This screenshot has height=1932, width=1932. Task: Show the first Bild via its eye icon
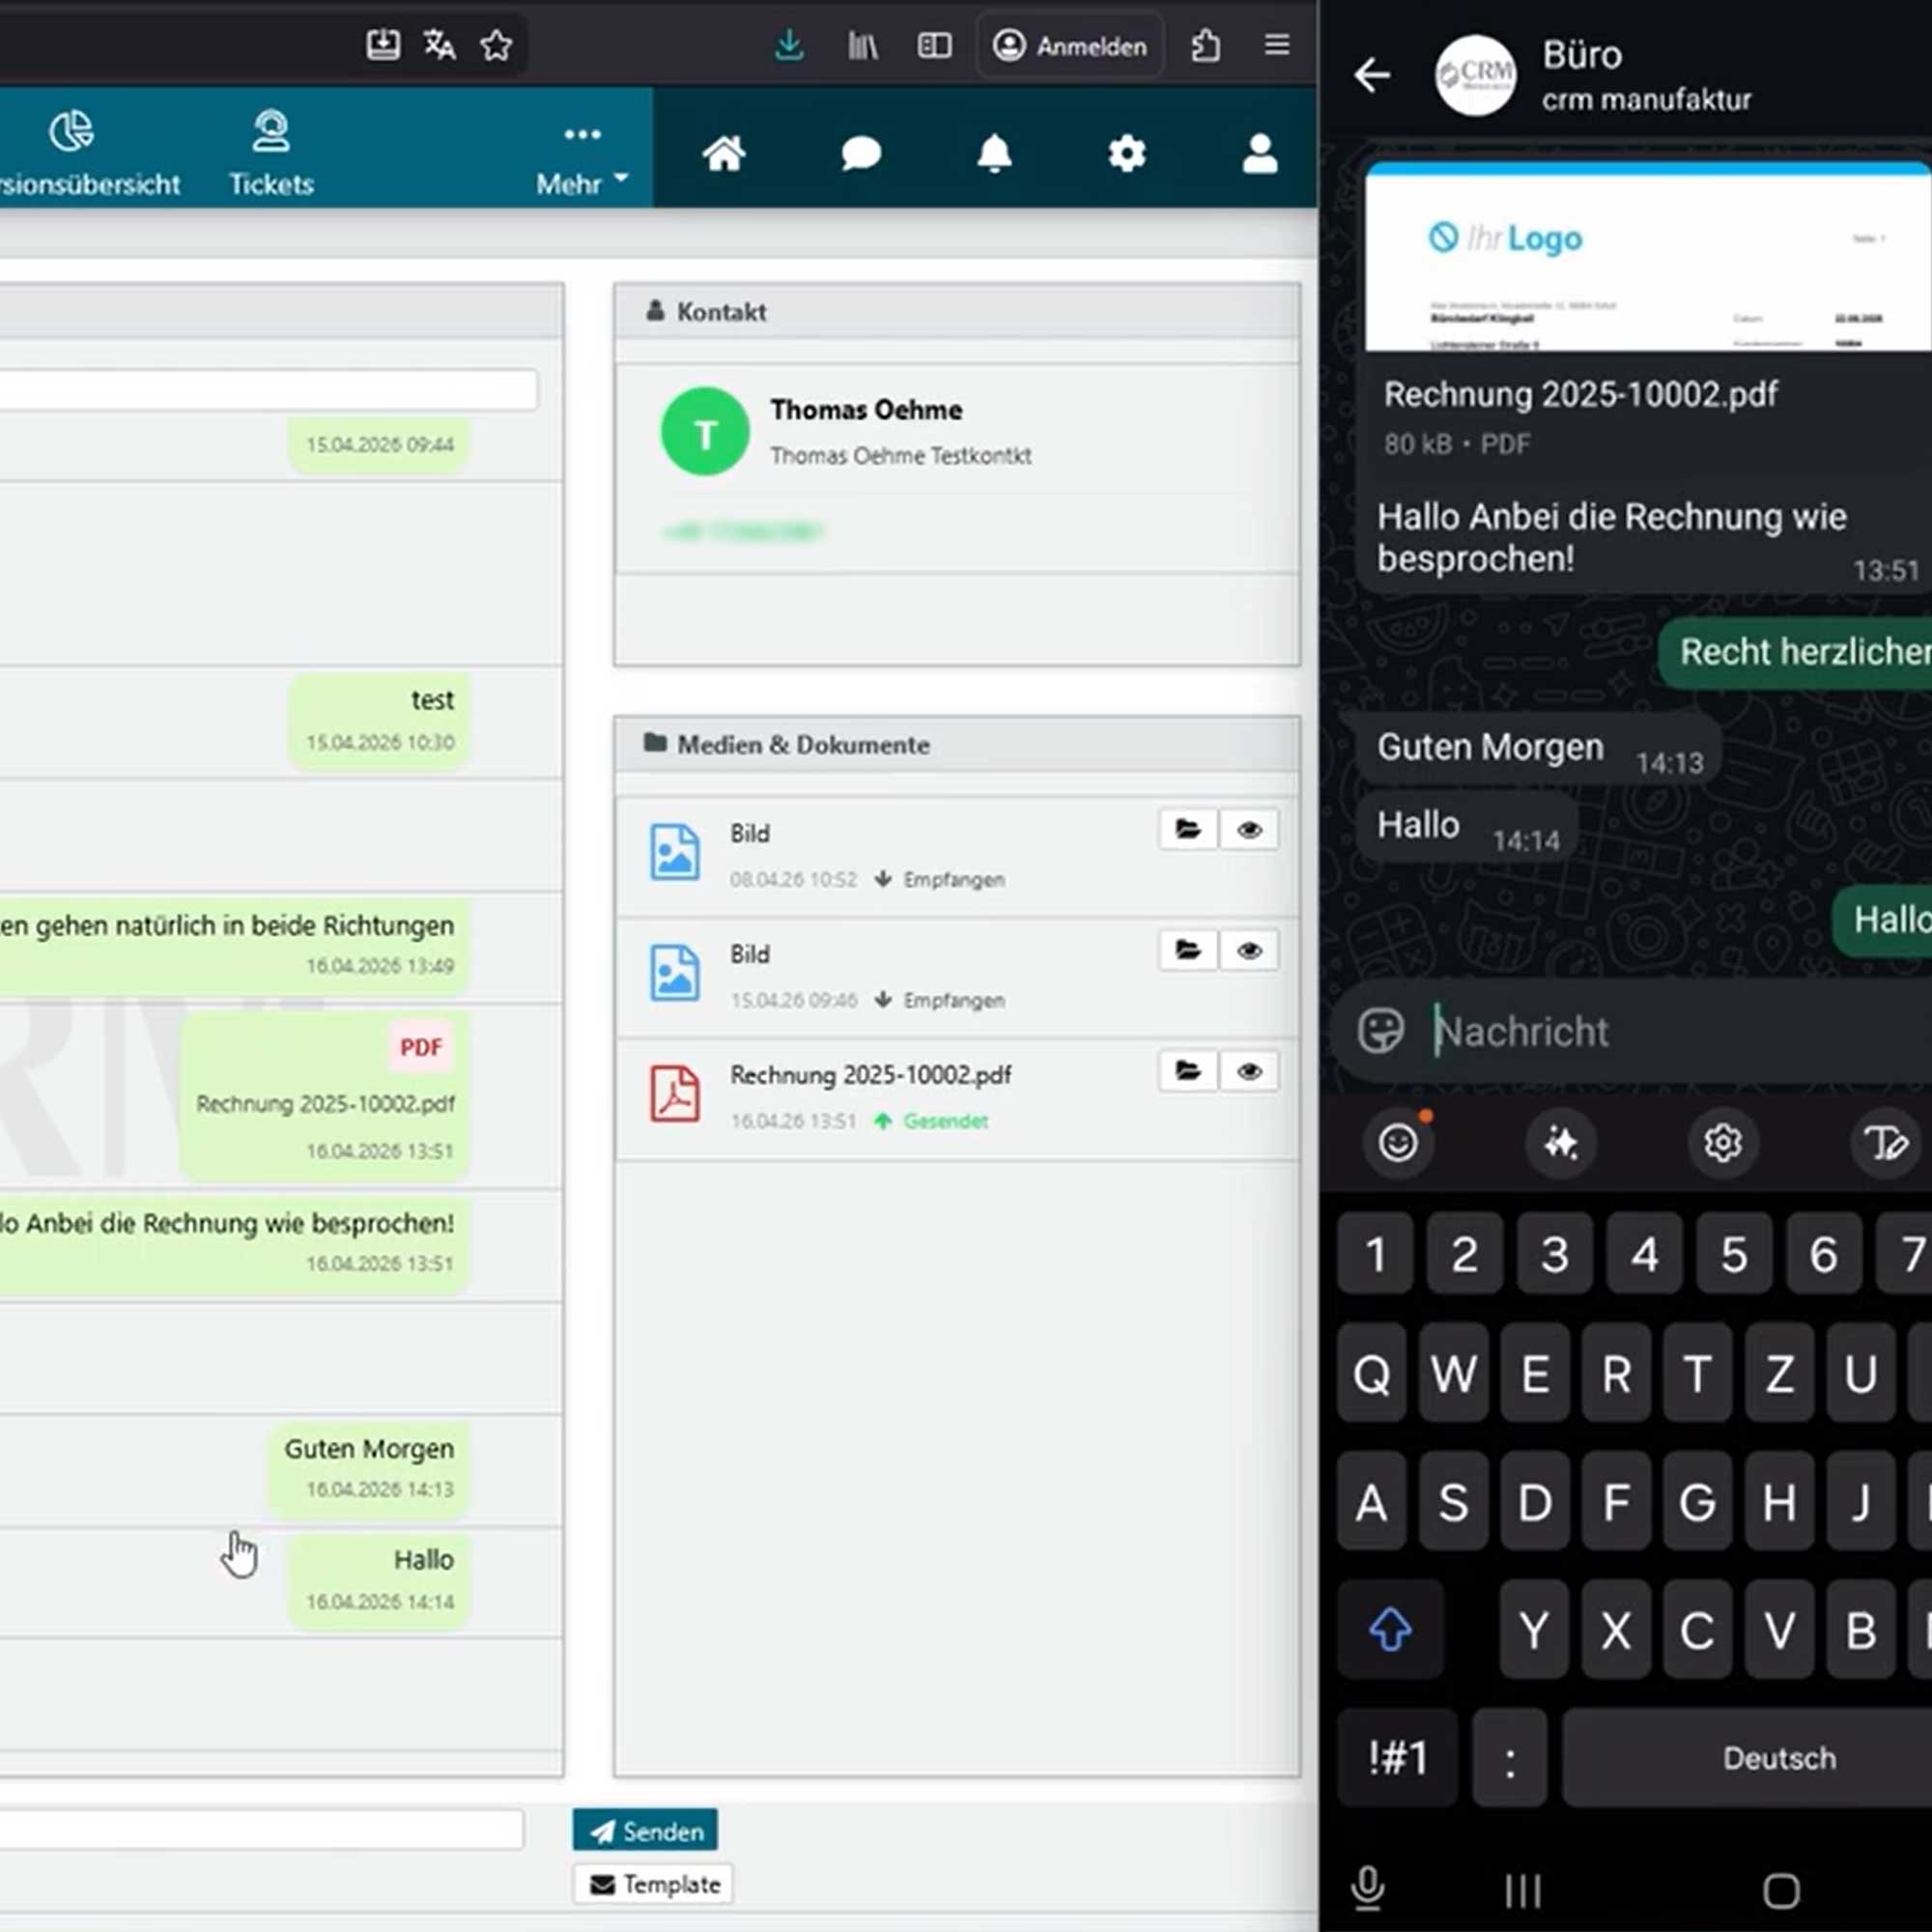pos(1249,830)
